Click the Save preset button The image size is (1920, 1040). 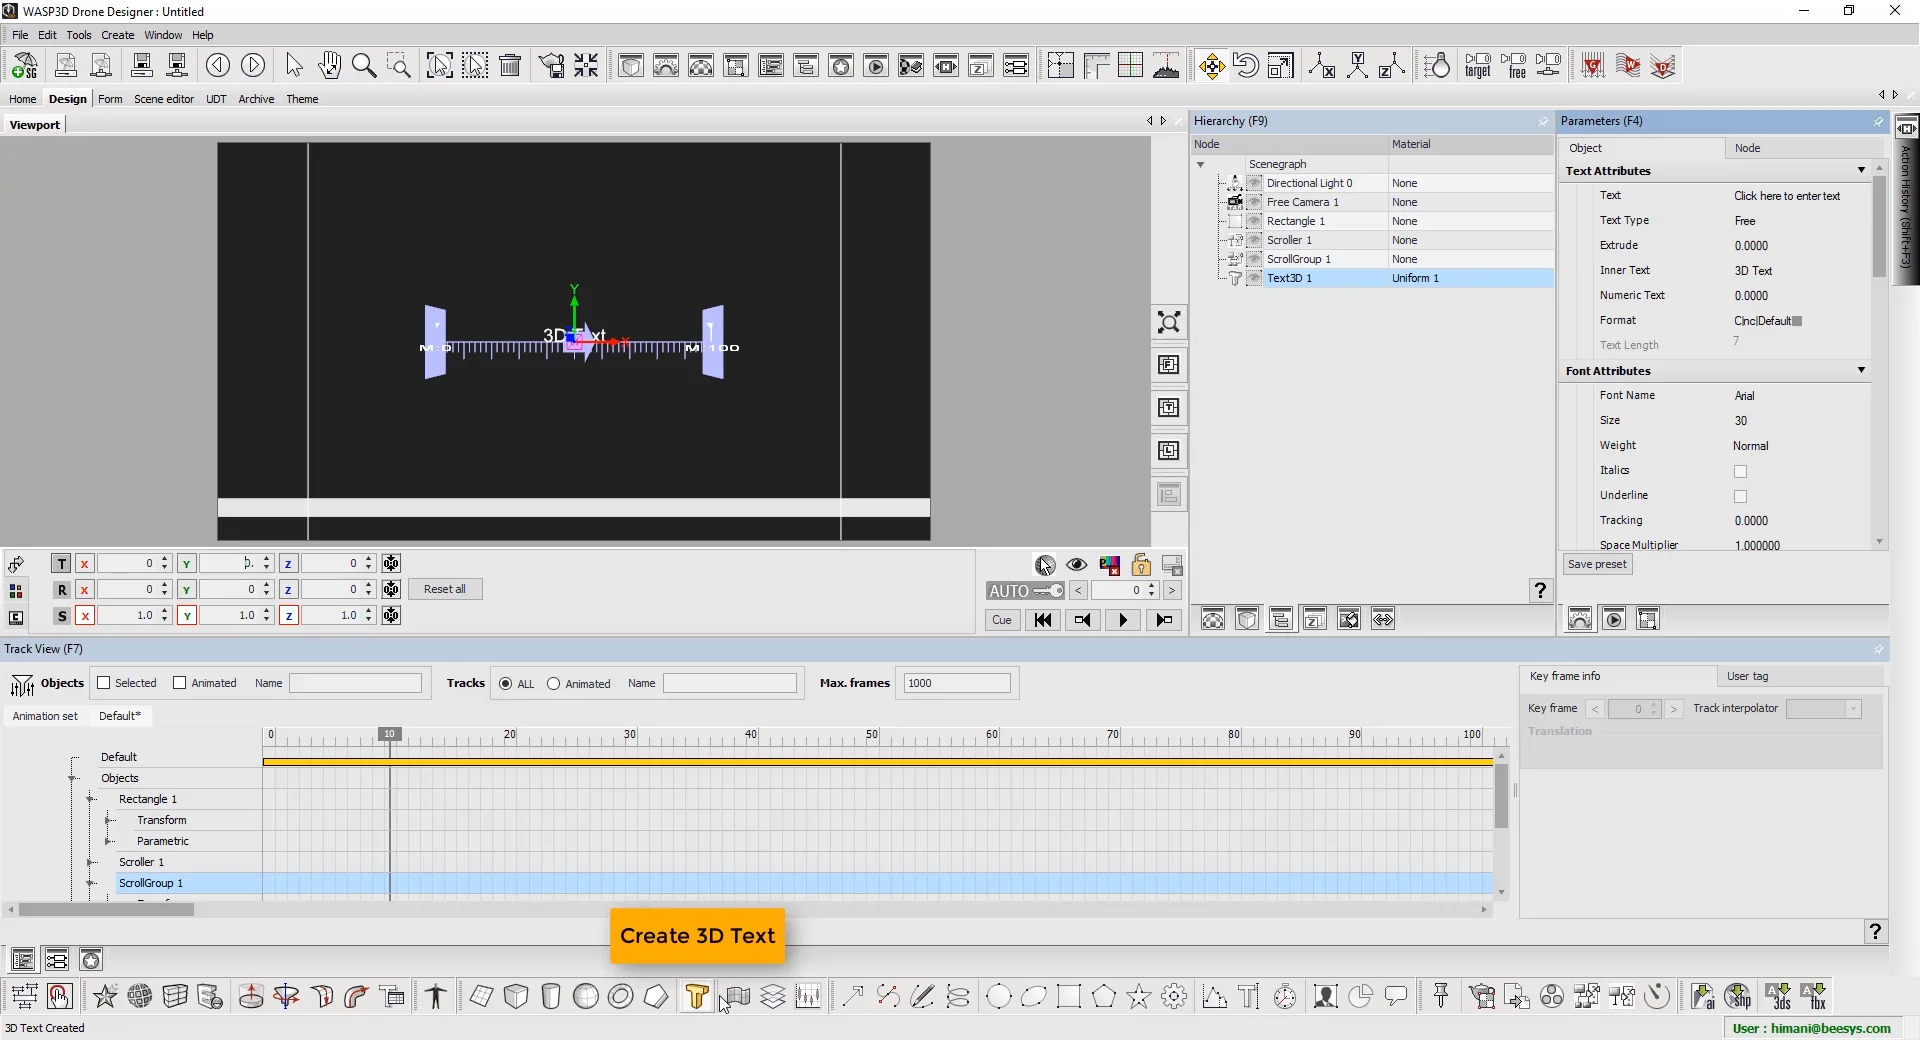pos(1596,564)
